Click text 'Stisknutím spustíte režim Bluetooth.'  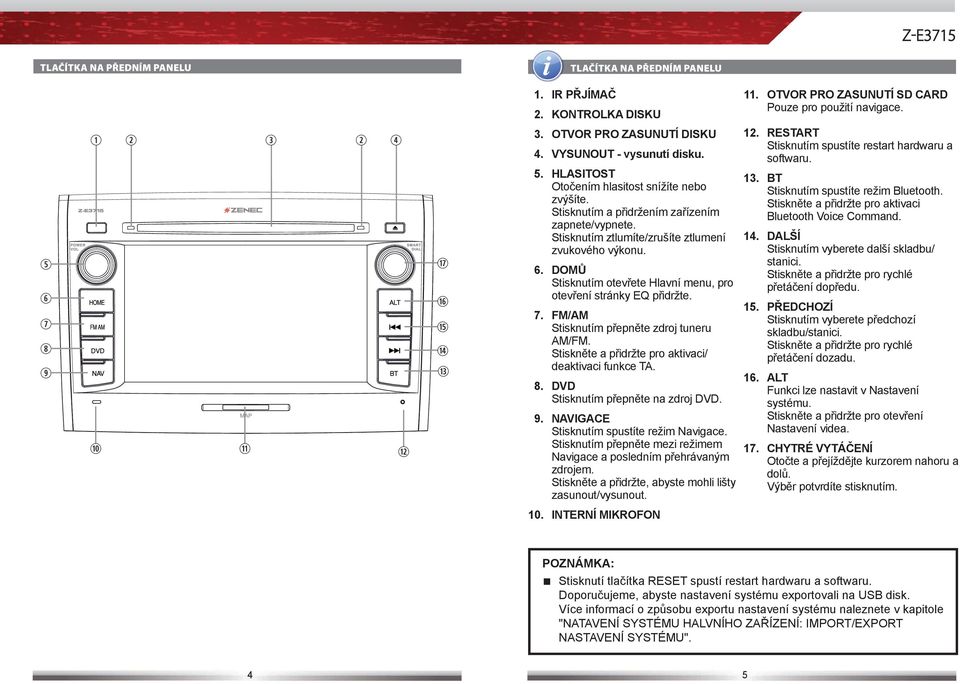tap(855, 191)
